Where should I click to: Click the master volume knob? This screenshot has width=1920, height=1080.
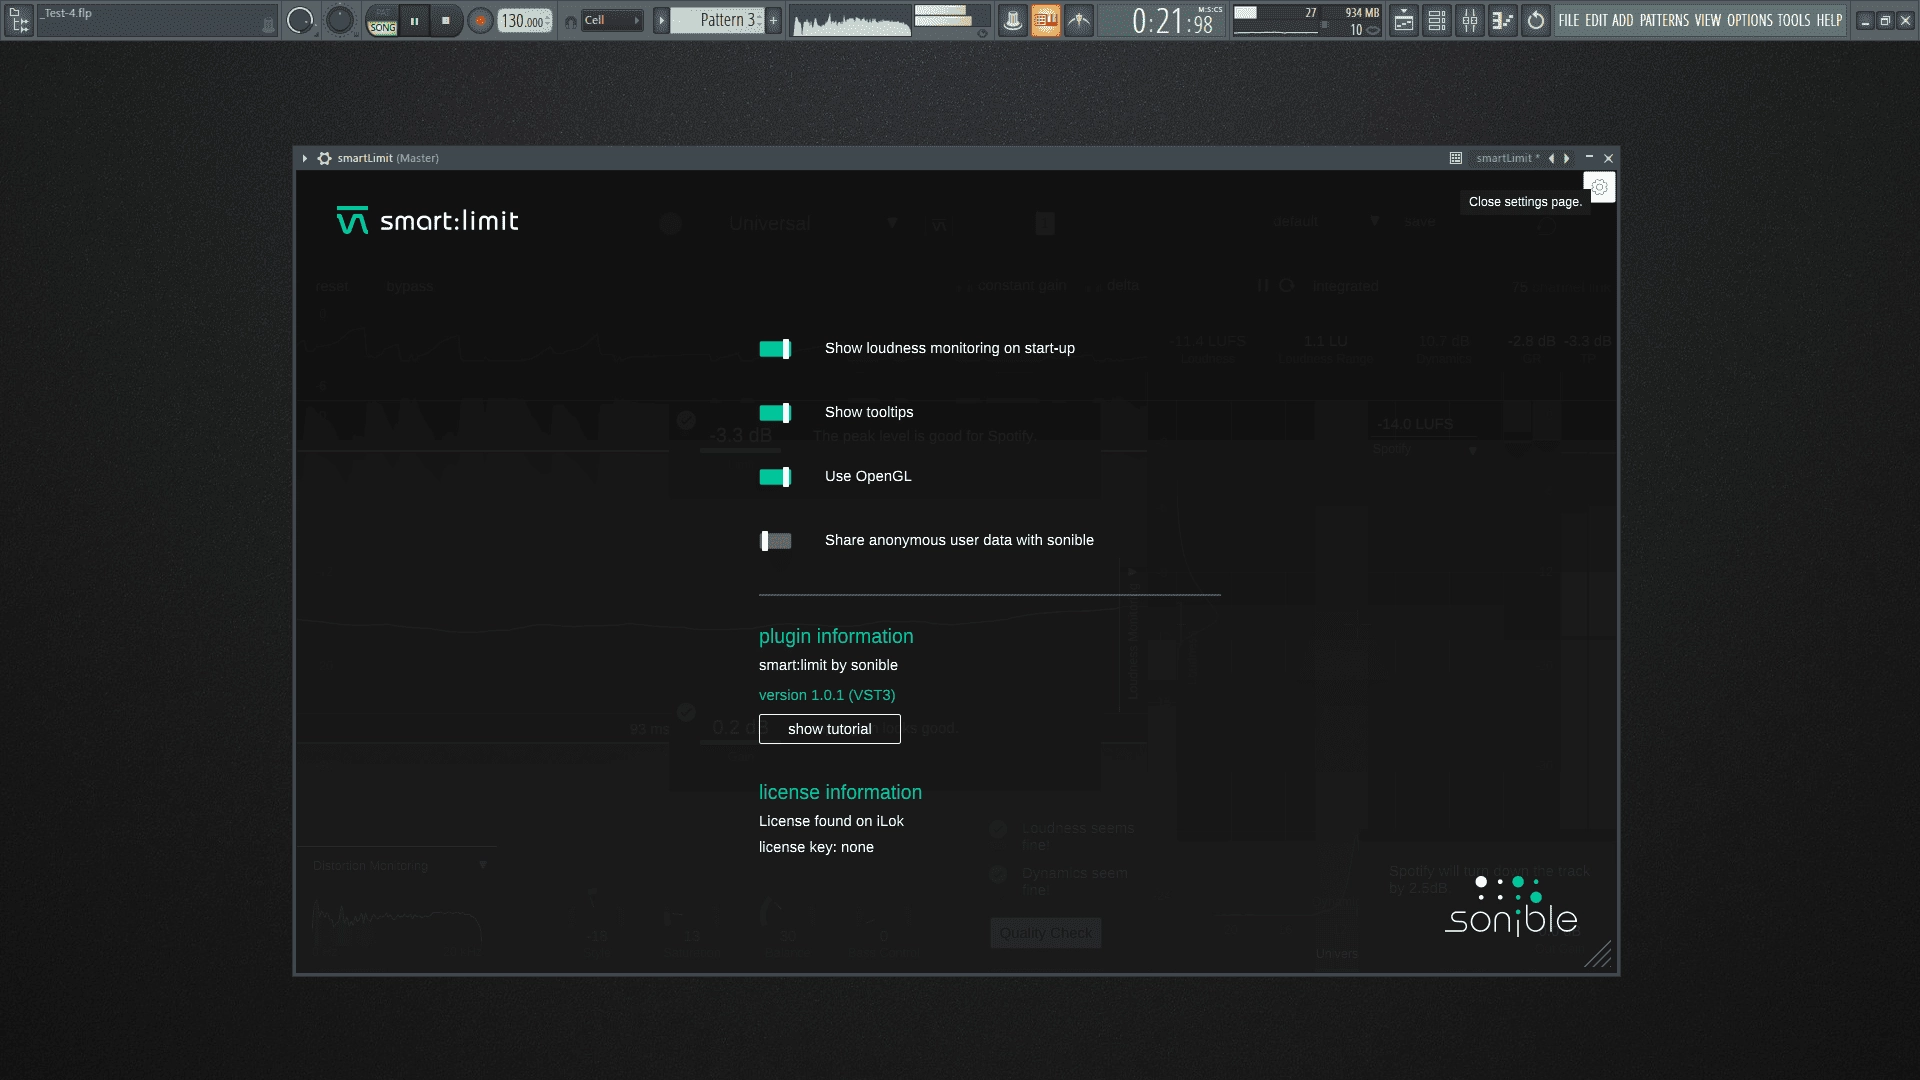pos(300,20)
